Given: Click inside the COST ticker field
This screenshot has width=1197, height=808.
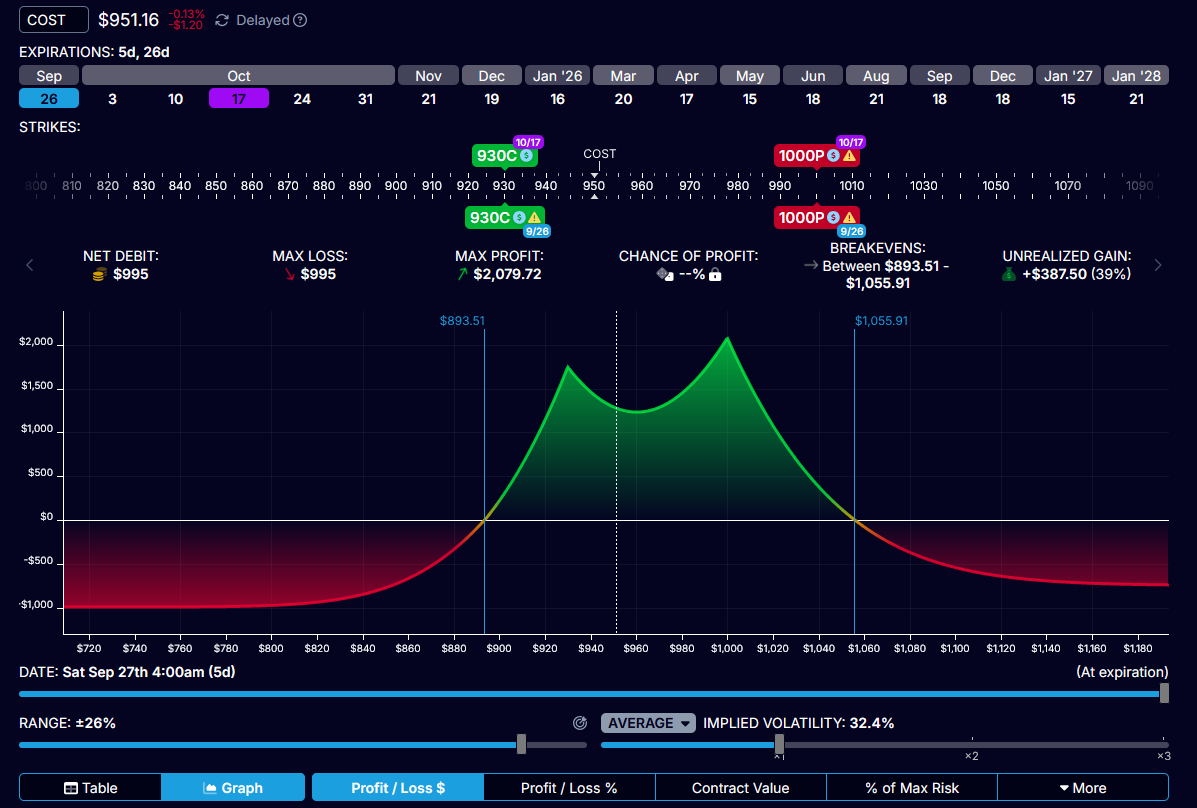Looking at the screenshot, I should point(53,19).
